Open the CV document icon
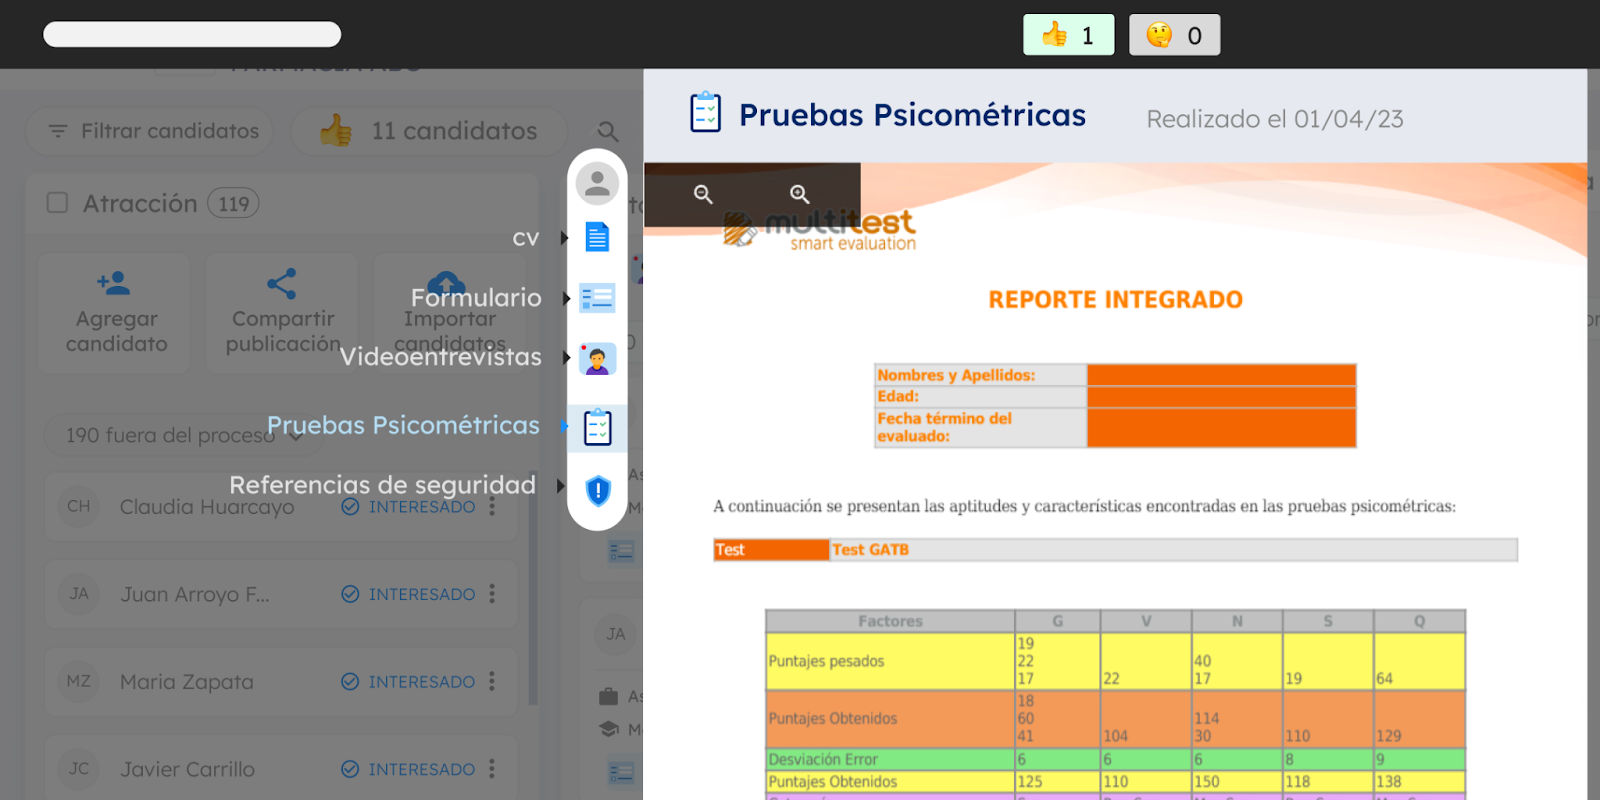Image resolution: width=1600 pixels, height=800 pixels. pos(597,238)
